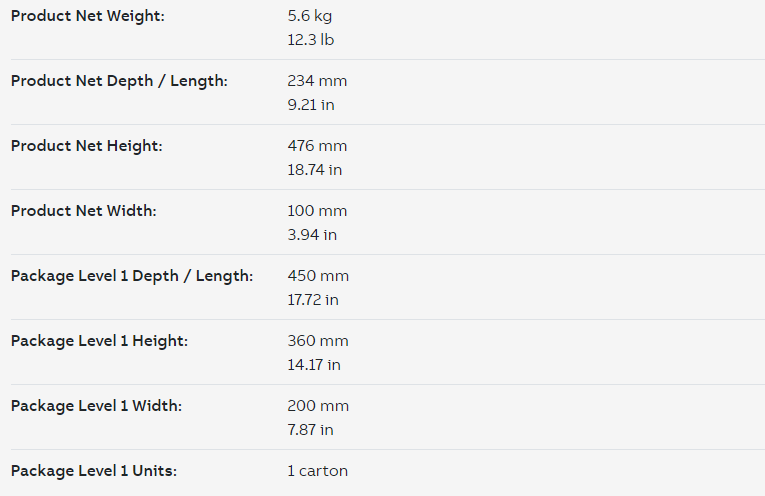The width and height of the screenshot is (765, 496).
Task: Click the Product Net Width label
Action: [x=83, y=211]
